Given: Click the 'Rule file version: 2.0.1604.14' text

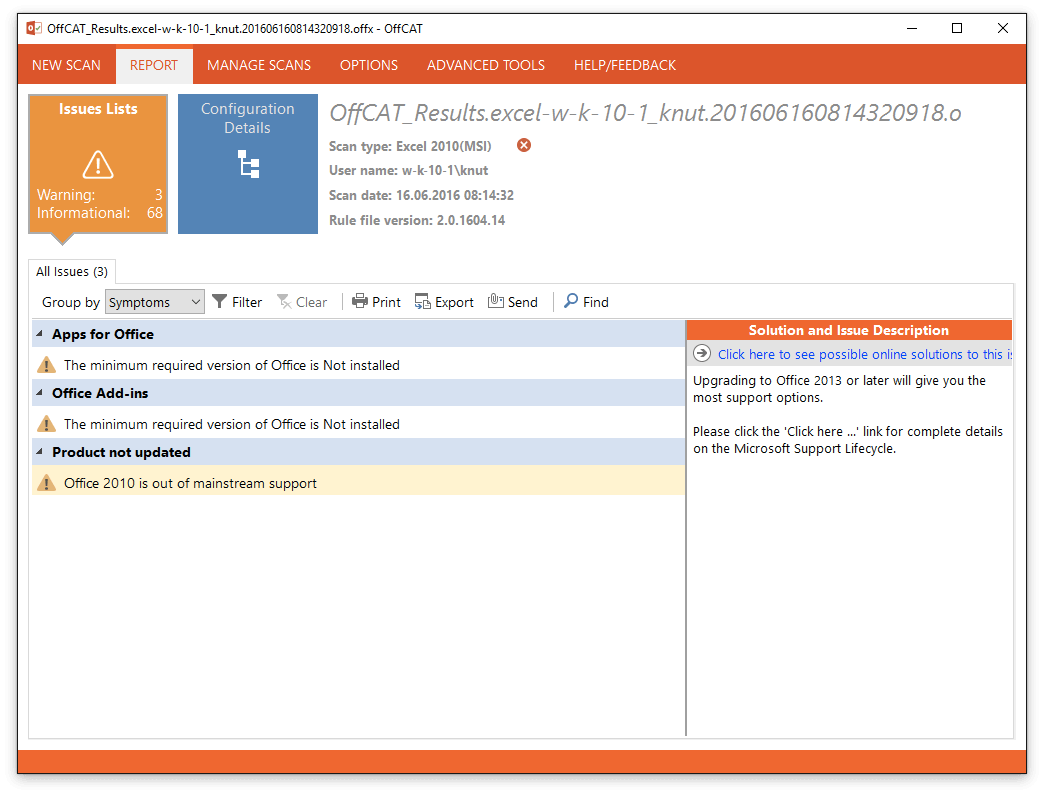Looking at the screenshot, I should click(x=417, y=220).
